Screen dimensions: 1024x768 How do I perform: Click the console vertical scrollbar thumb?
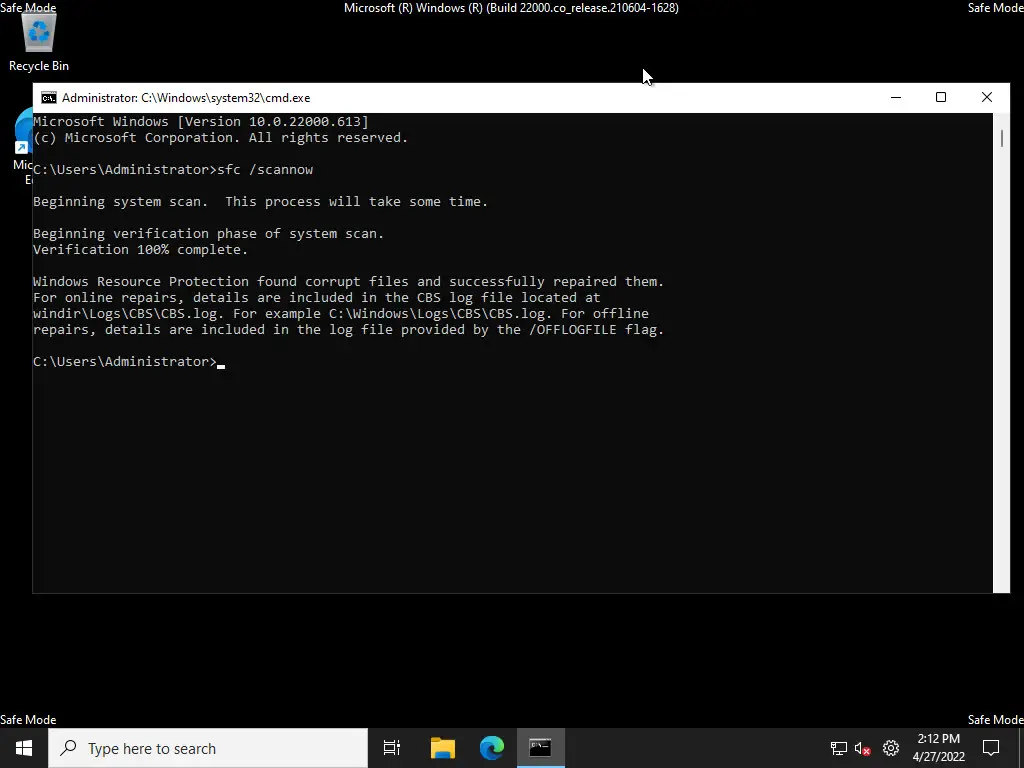point(1001,138)
